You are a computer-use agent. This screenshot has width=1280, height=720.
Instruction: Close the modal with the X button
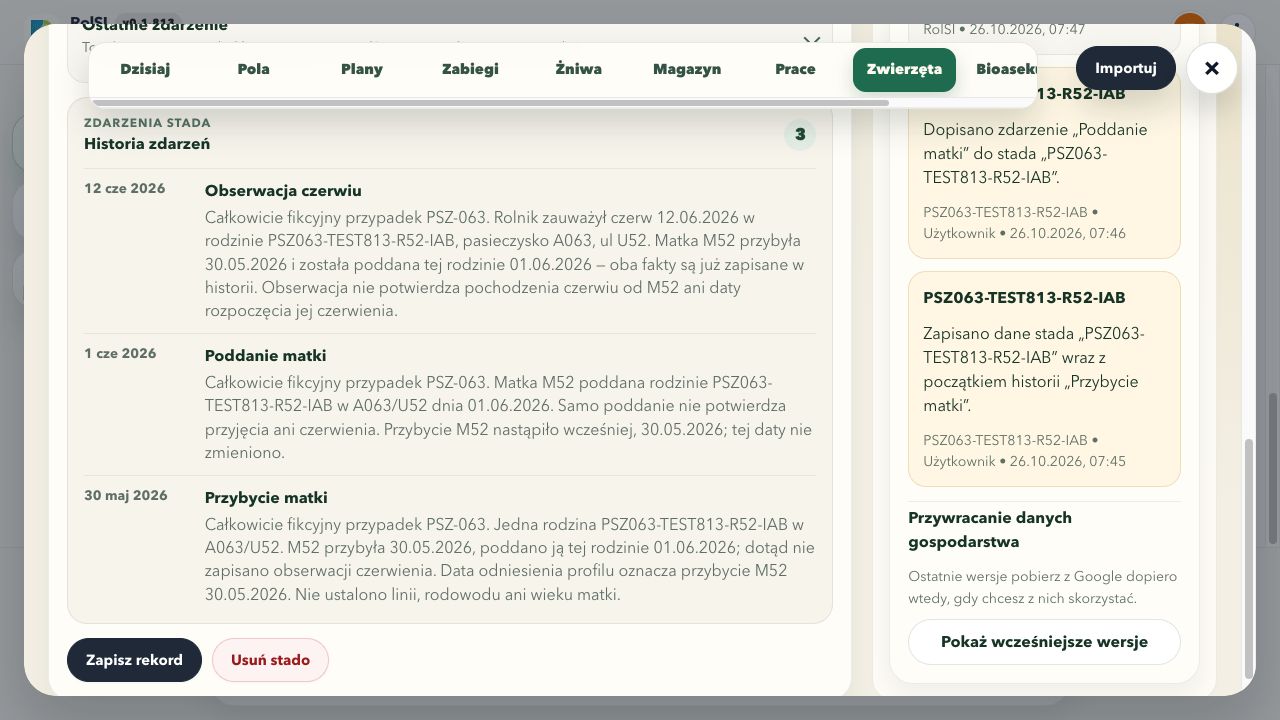(1212, 68)
